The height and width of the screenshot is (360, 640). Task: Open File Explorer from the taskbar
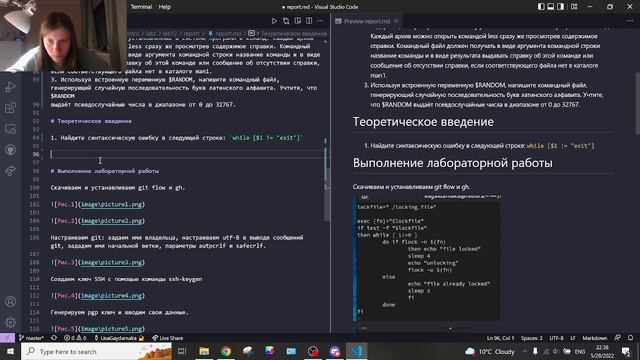(204, 351)
